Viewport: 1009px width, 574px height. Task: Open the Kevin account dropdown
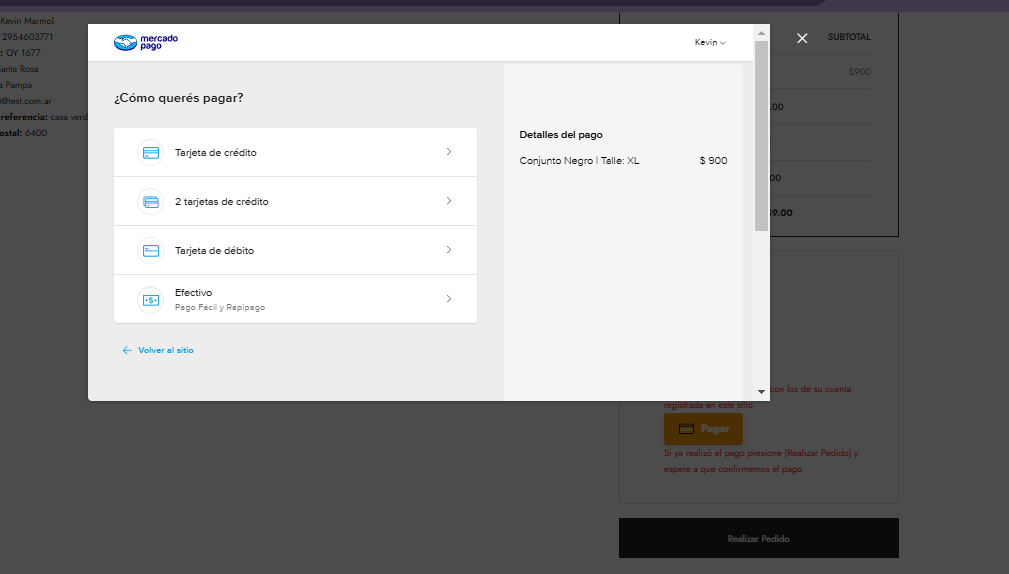(710, 42)
